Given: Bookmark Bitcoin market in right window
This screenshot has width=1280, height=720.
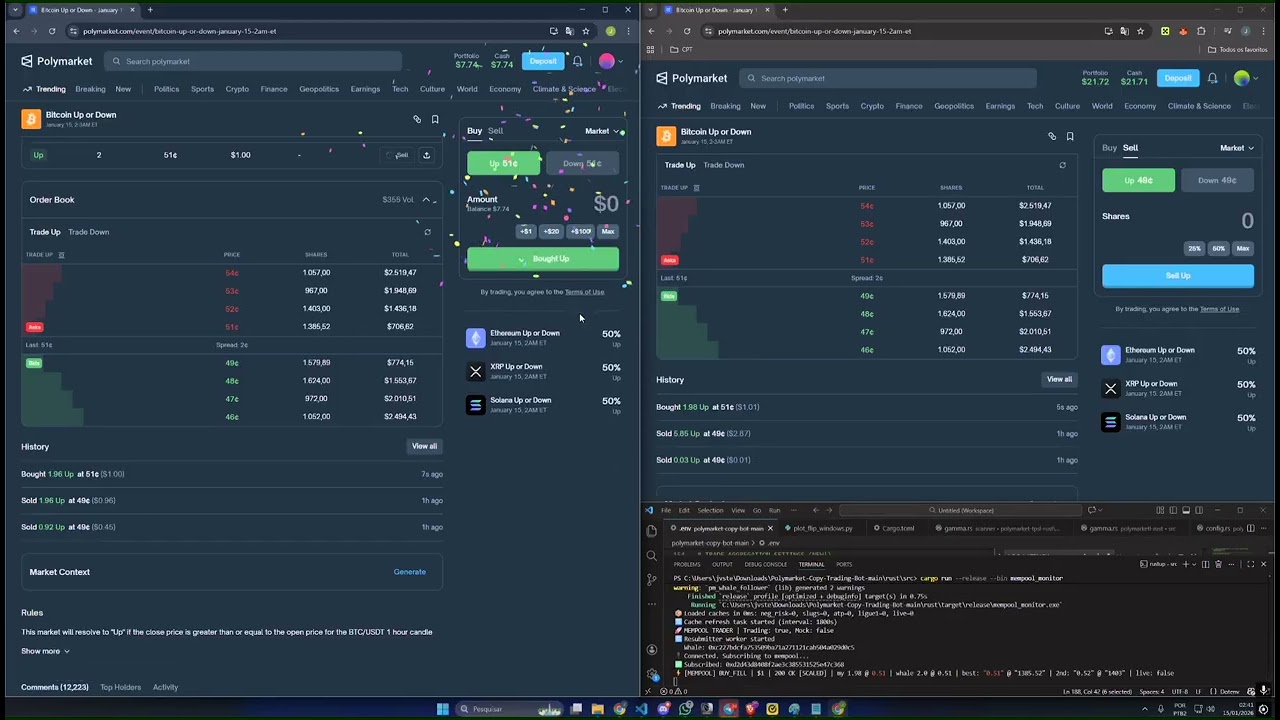Looking at the screenshot, I should [1070, 136].
